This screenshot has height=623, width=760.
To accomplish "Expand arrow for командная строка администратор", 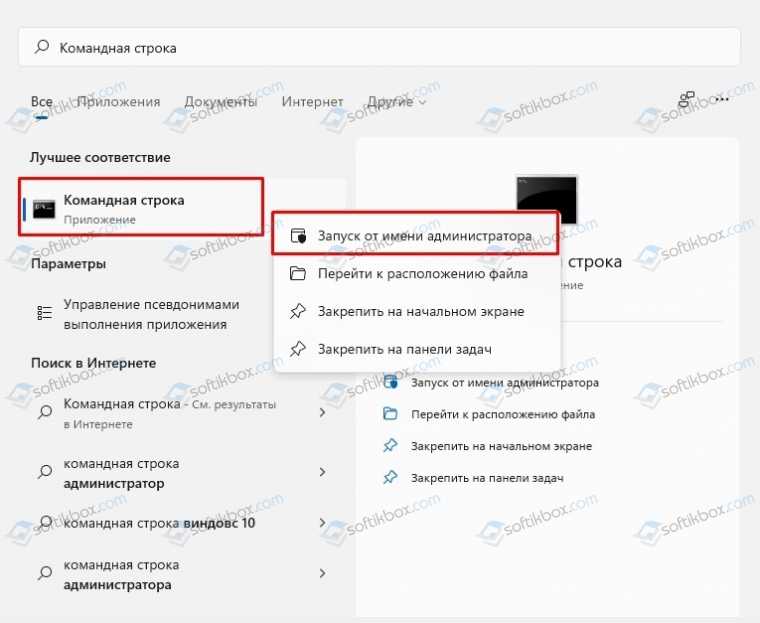I will click(323, 472).
